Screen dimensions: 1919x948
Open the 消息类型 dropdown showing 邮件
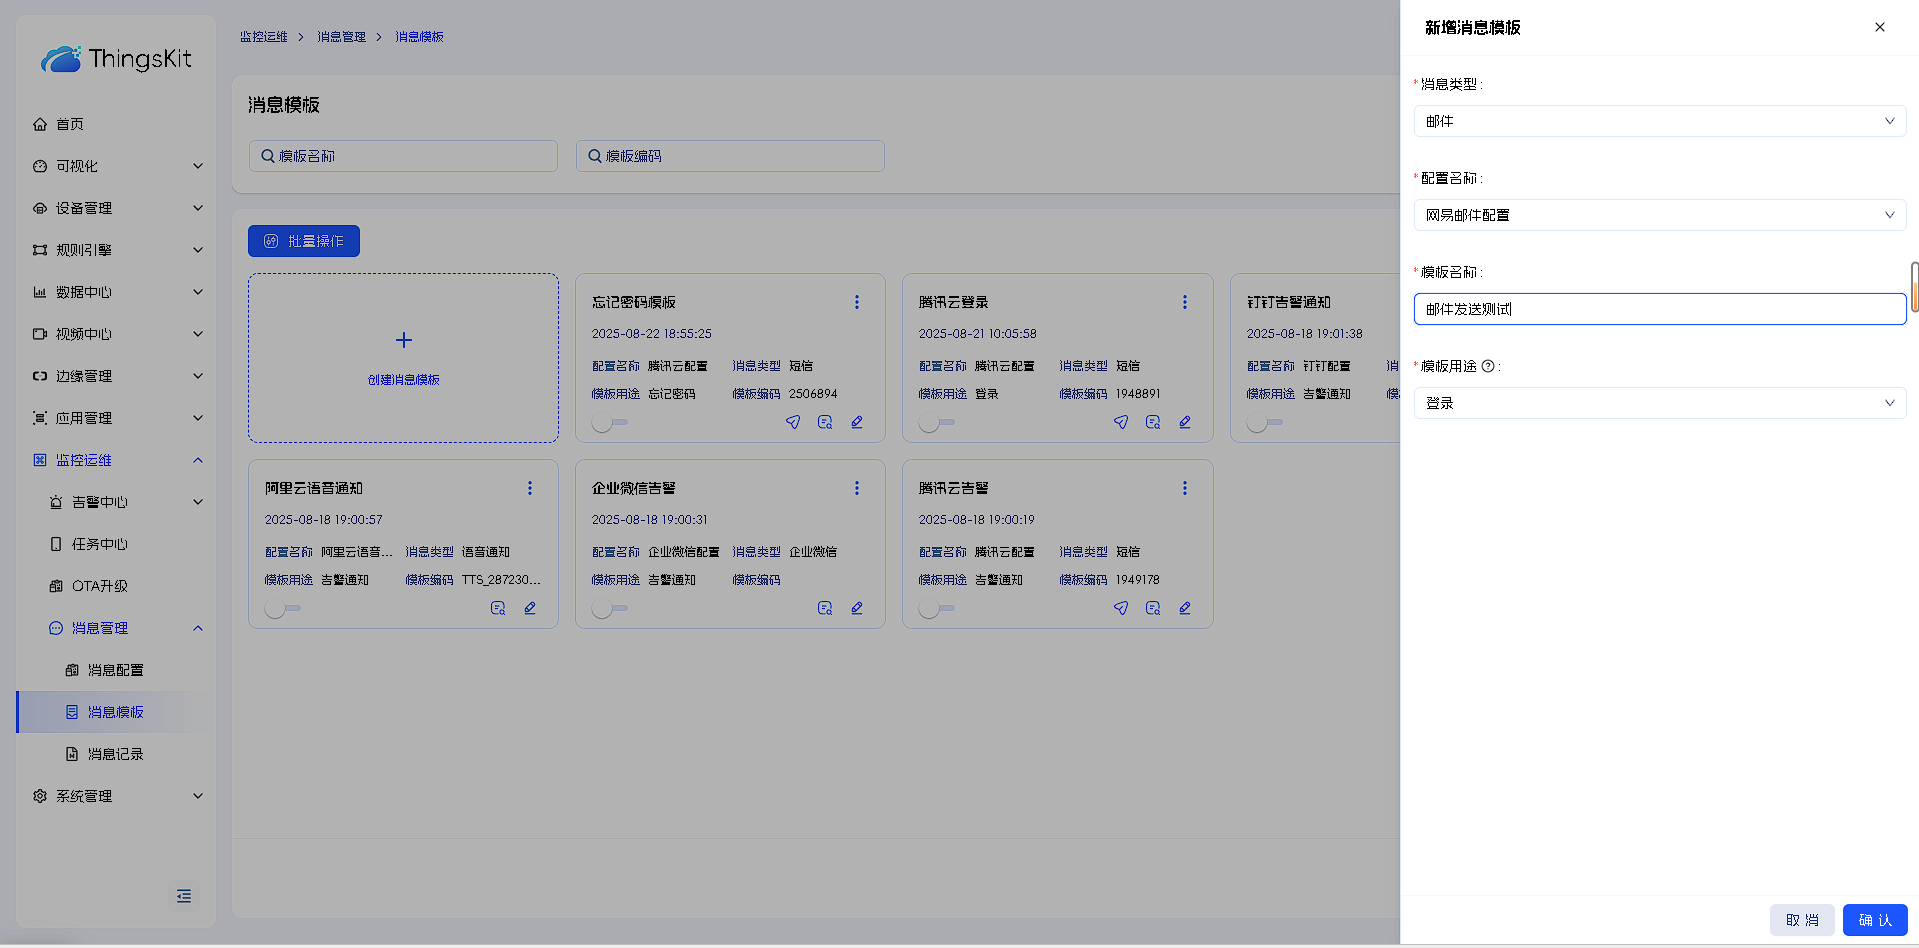(x=1659, y=121)
